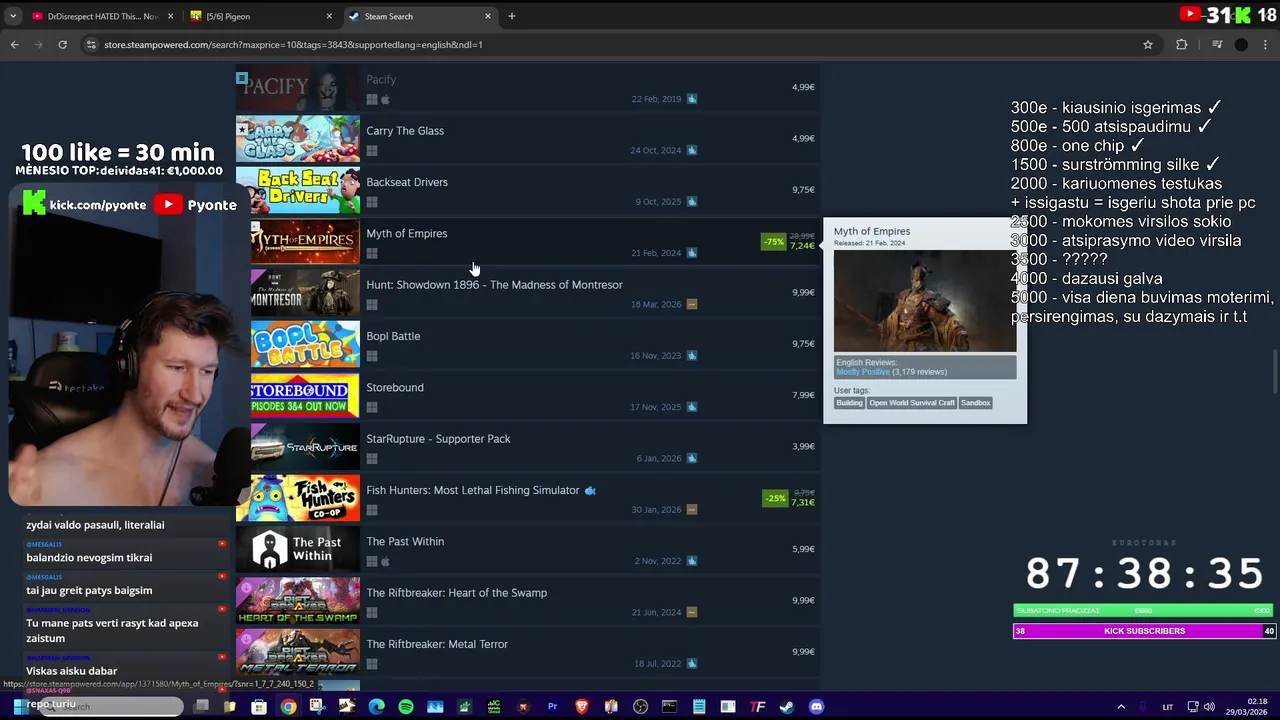
Task: Click Riftbreaker Metal Terror thumbnail
Action: 298,652
